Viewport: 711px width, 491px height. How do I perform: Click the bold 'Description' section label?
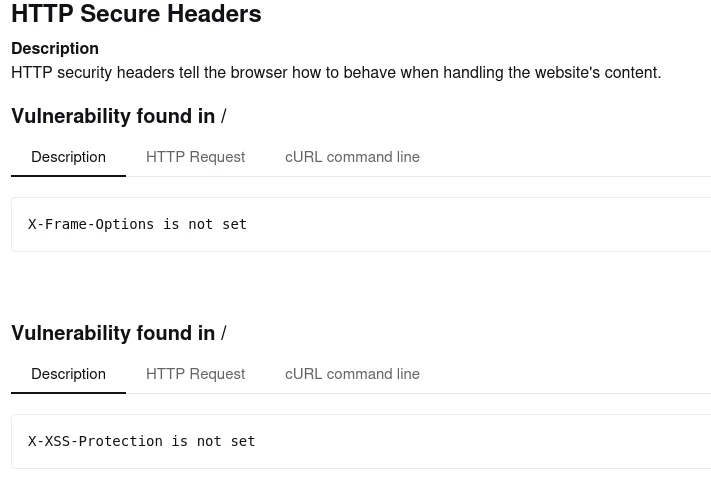coord(55,48)
